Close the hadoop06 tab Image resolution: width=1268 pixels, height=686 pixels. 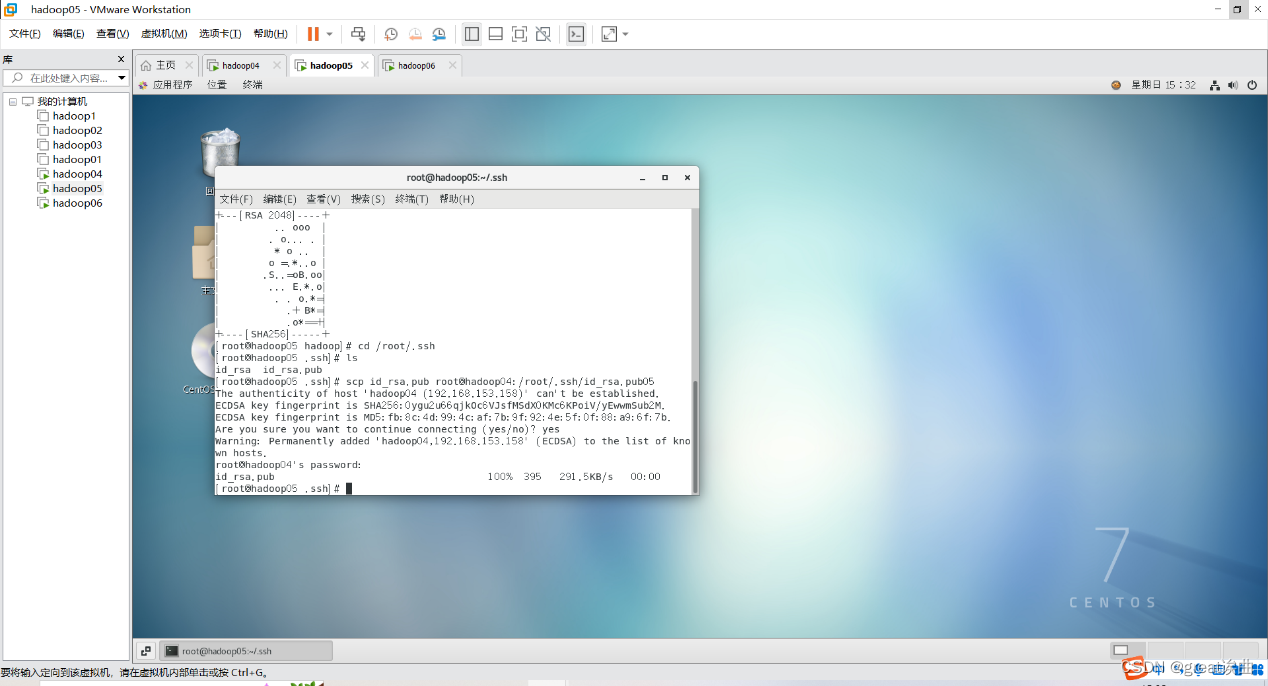click(x=452, y=65)
